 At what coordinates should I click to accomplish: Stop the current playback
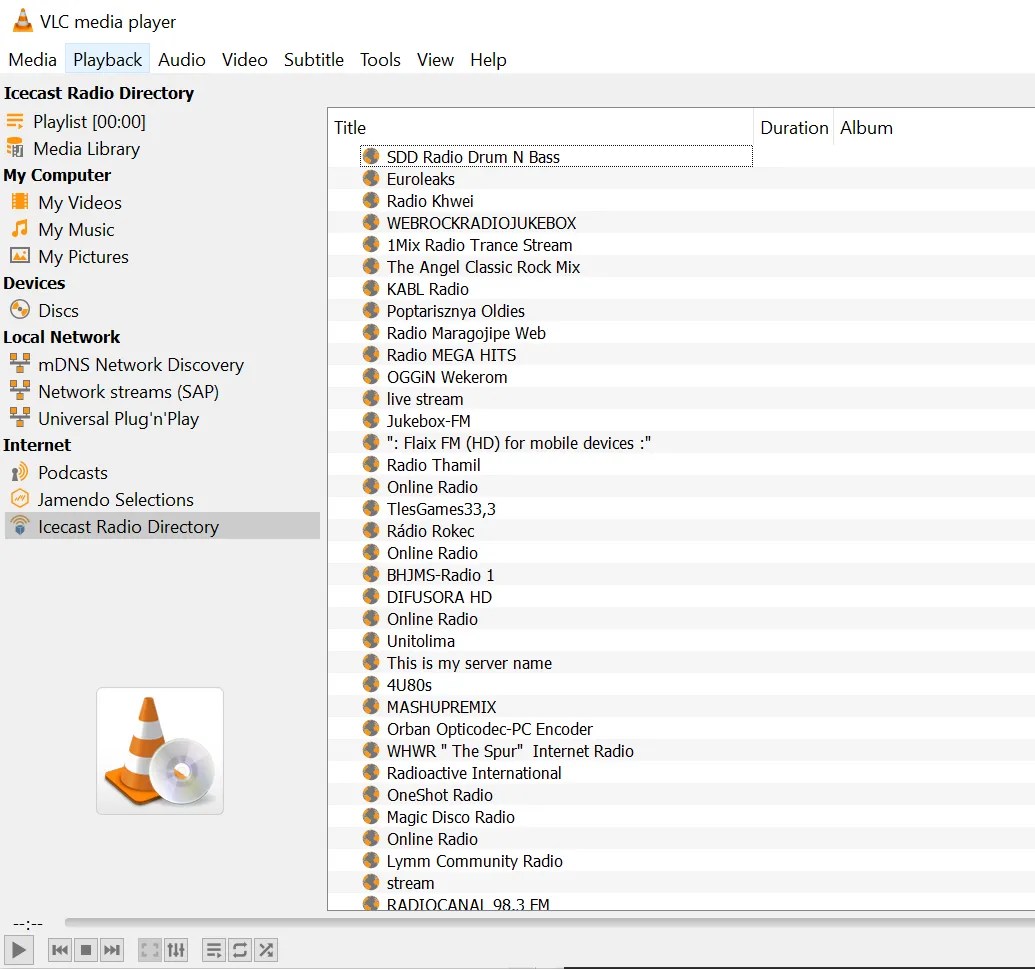[85, 950]
